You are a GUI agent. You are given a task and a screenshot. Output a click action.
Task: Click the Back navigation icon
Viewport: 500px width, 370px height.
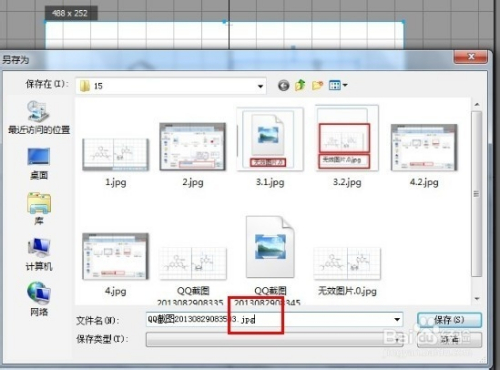pos(284,86)
